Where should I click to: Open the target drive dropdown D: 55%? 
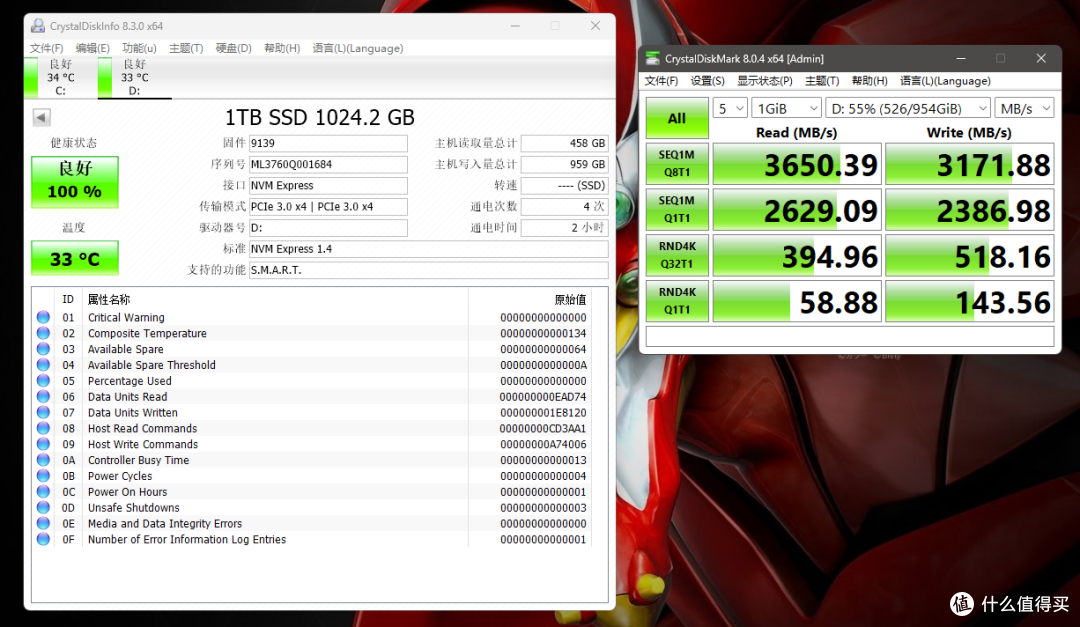pos(908,108)
